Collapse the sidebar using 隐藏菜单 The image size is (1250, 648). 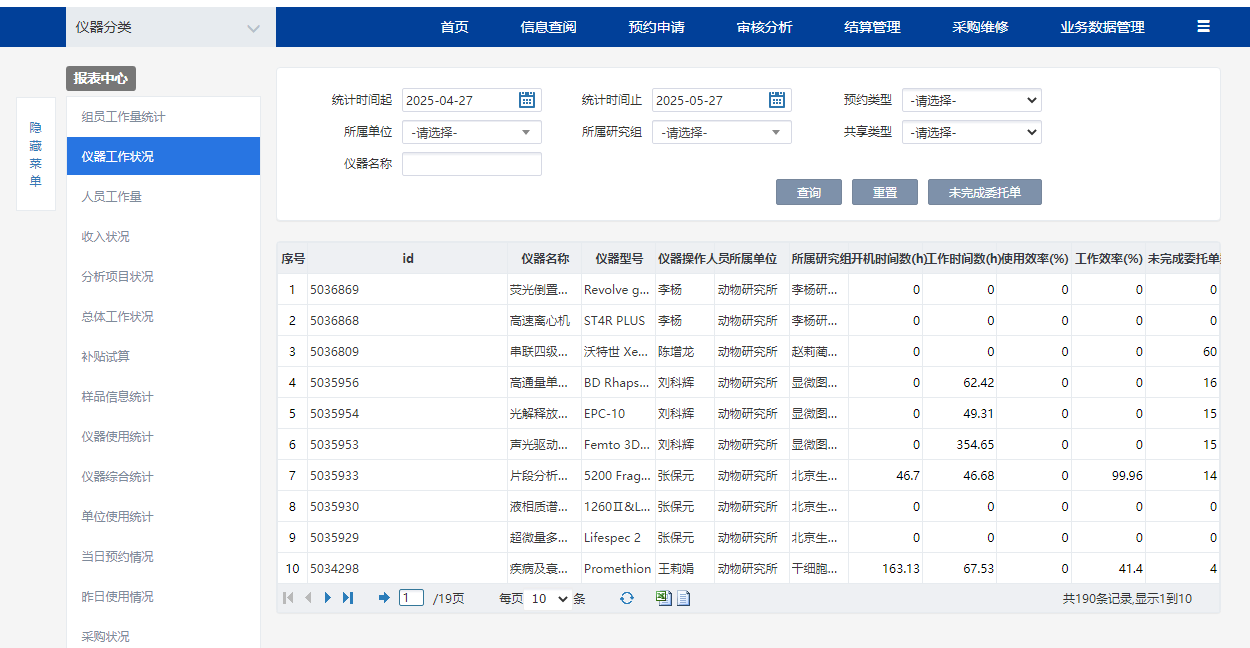pyautogui.click(x=36, y=154)
